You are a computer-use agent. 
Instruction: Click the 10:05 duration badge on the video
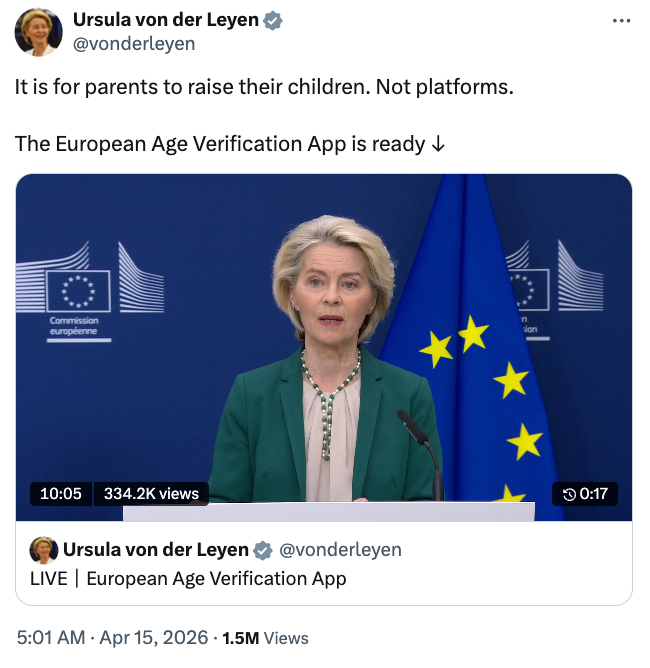point(61,493)
